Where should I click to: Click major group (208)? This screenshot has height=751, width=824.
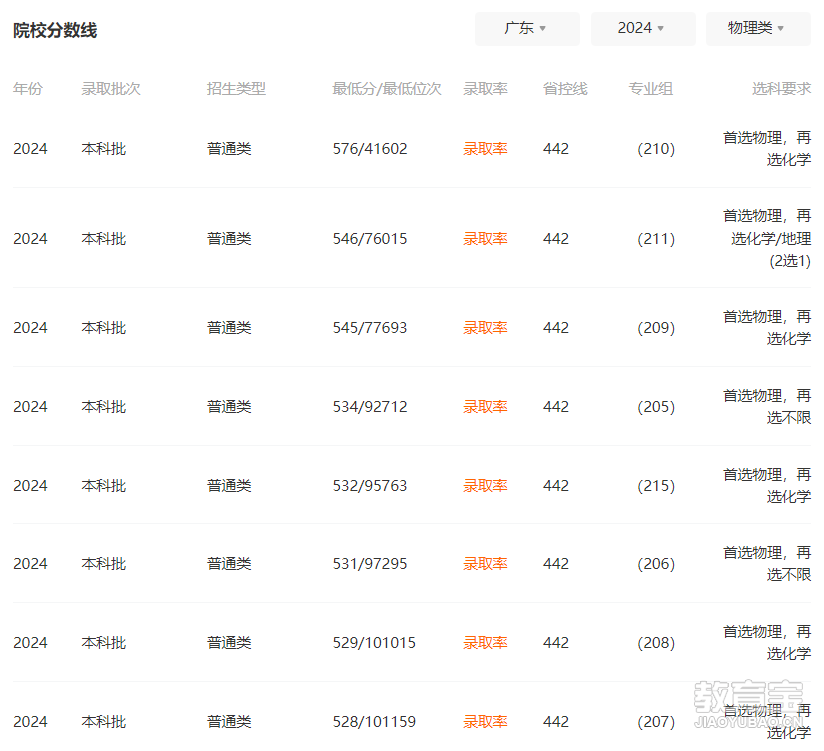pyautogui.click(x=656, y=643)
